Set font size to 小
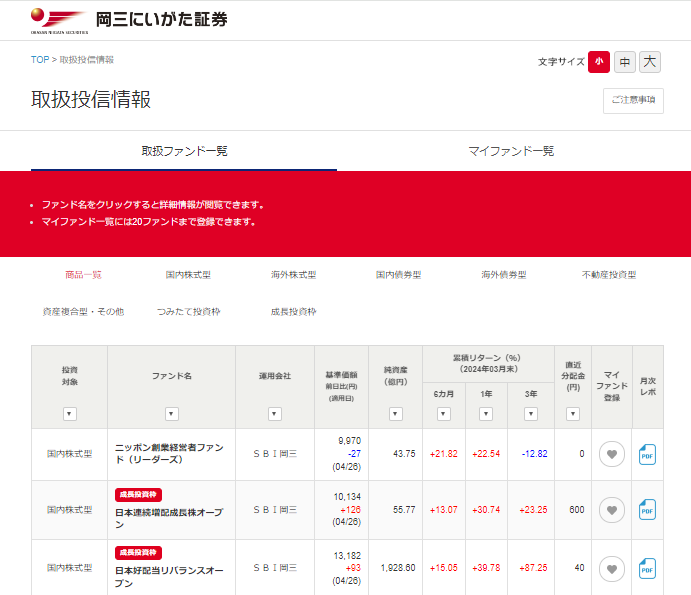Image resolution: width=691 pixels, height=595 pixels. tap(598, 62)
